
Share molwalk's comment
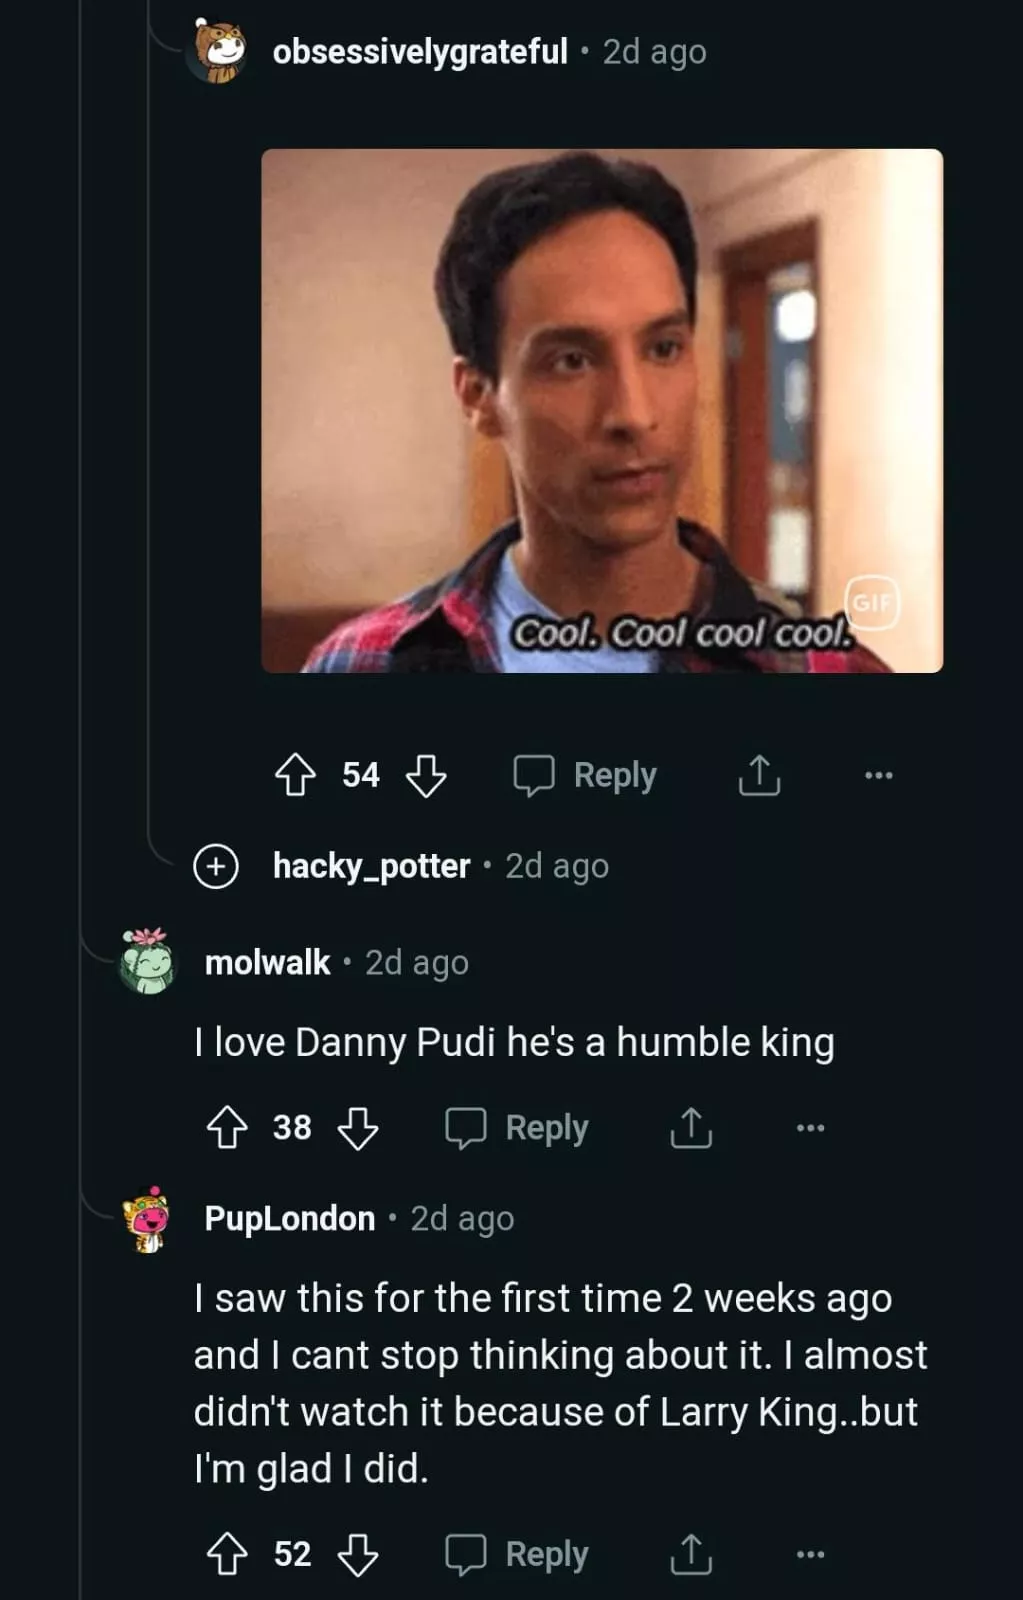coord(691,1128)
